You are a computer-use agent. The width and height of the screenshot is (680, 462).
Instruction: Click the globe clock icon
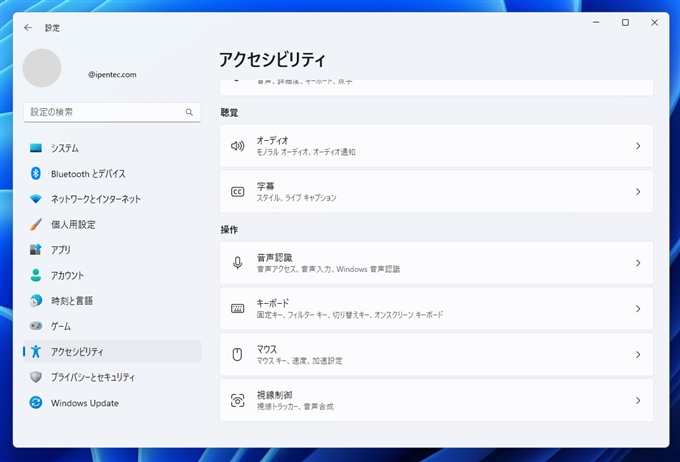coord(36,300)
